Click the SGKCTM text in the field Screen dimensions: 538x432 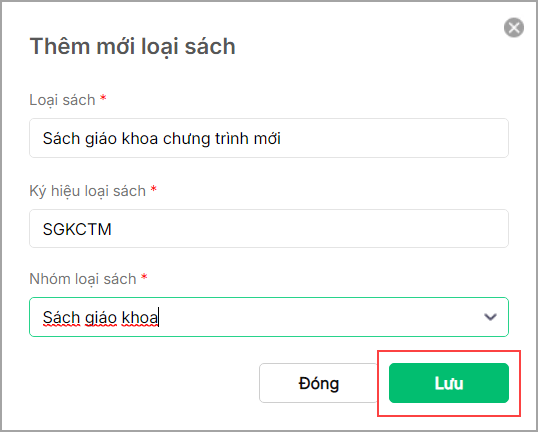[x=77, y=229]
